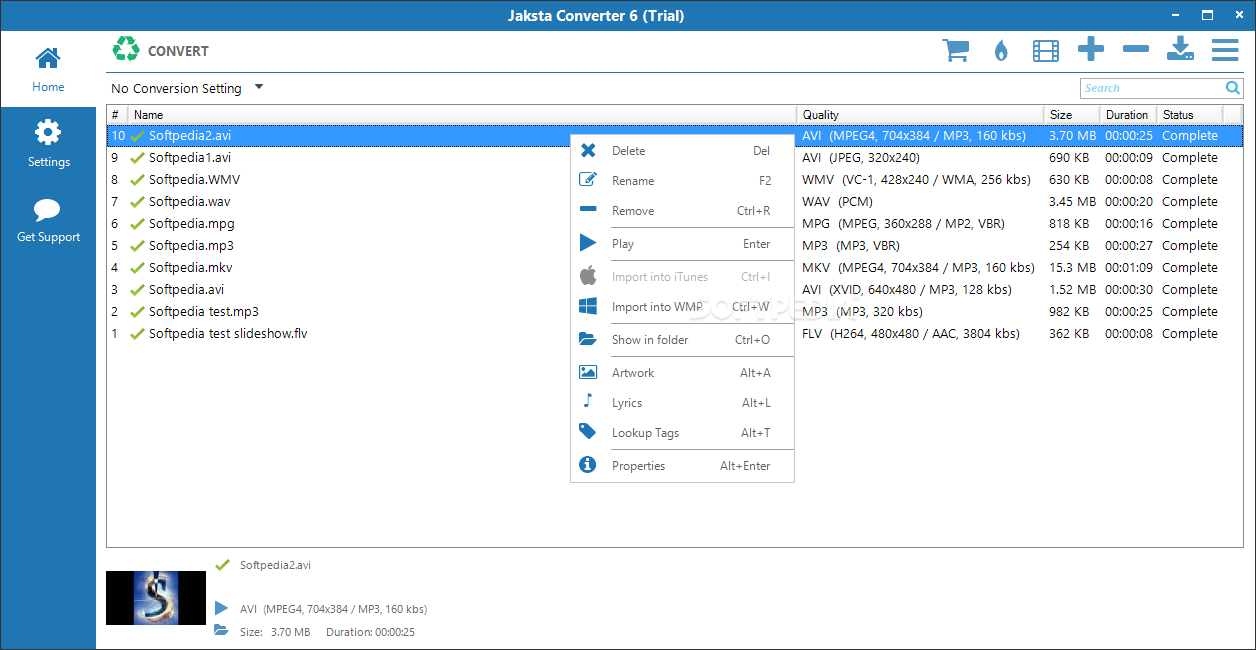This screenshot has height=650, width=1256.
Task: Choose Properties from context menu
Action: pyautogui.click(x=682, y=466)
